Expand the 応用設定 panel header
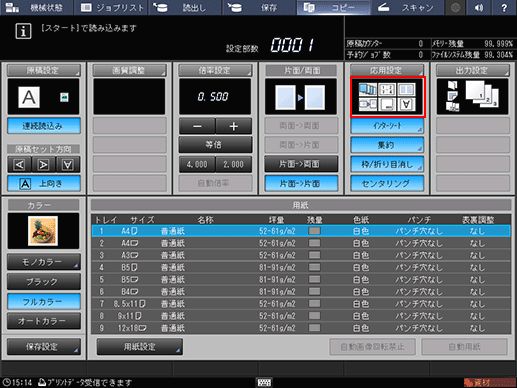 tap(387, 70)
